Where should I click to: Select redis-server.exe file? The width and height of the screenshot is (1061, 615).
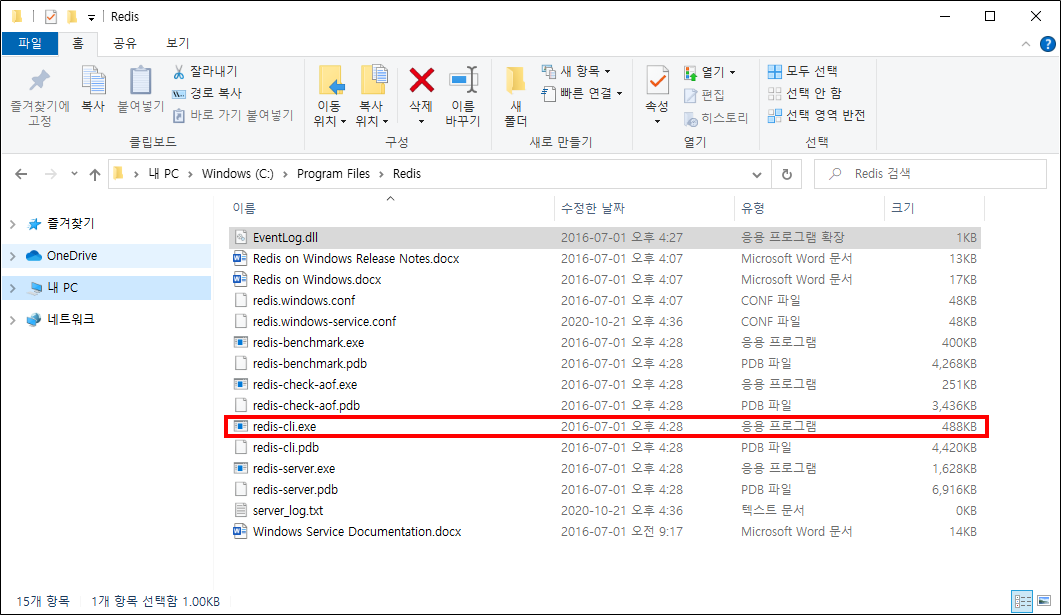click(x=605, y=468)
